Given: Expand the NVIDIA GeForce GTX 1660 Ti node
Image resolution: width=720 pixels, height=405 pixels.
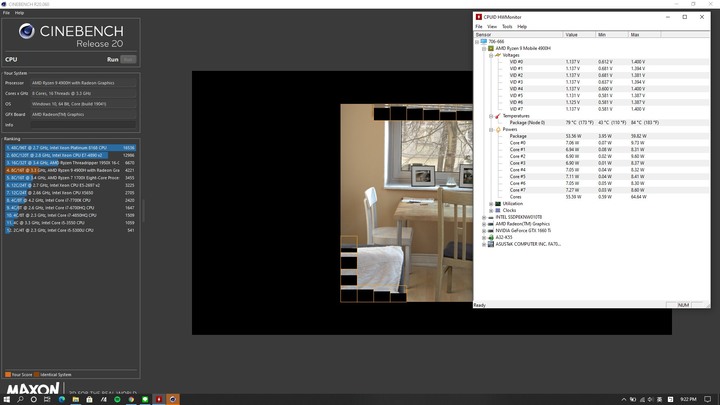Looking at the screenshot, I should (484, 231).
